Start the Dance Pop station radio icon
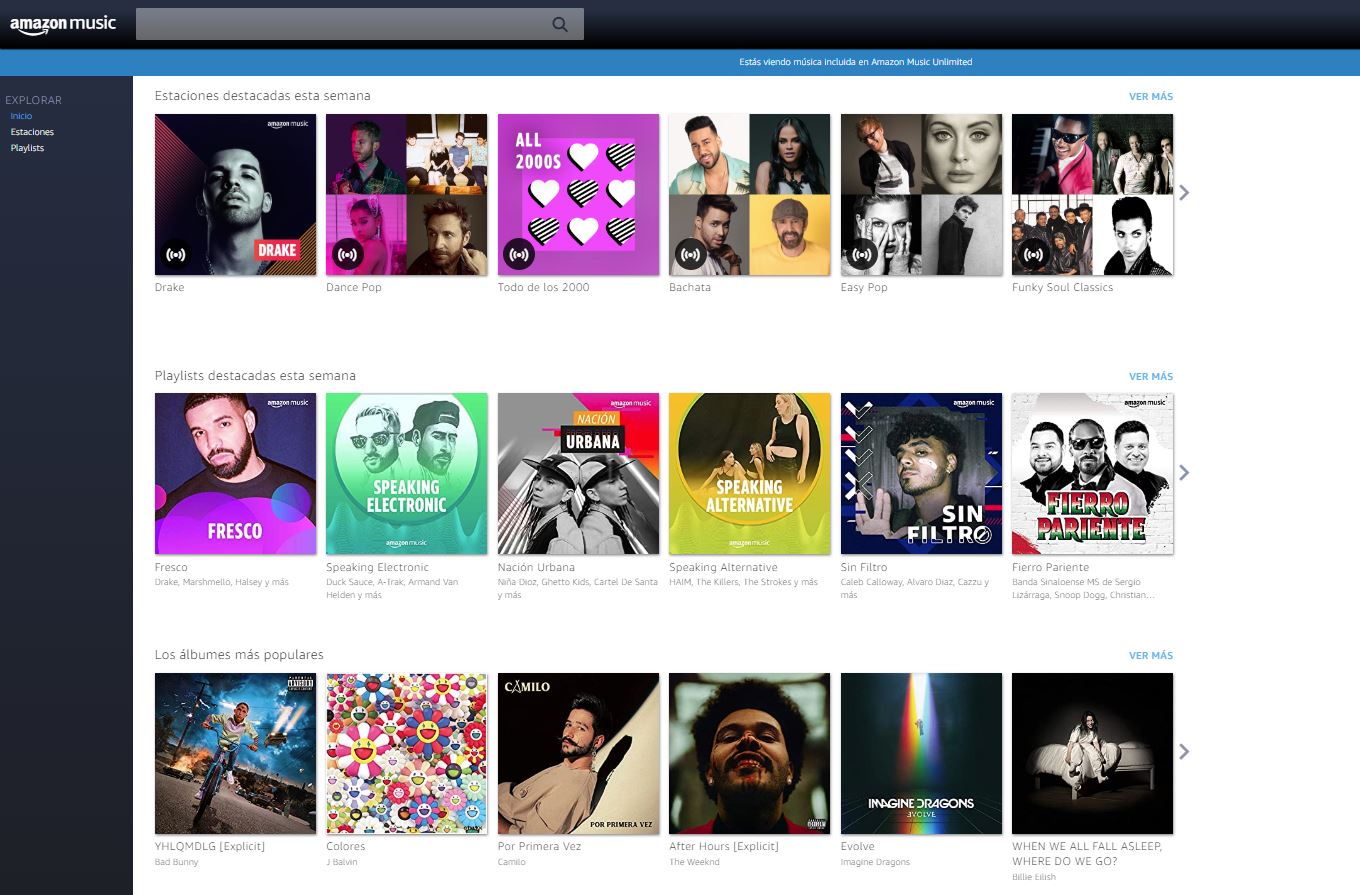The image size is (1360, 895). 348,255
